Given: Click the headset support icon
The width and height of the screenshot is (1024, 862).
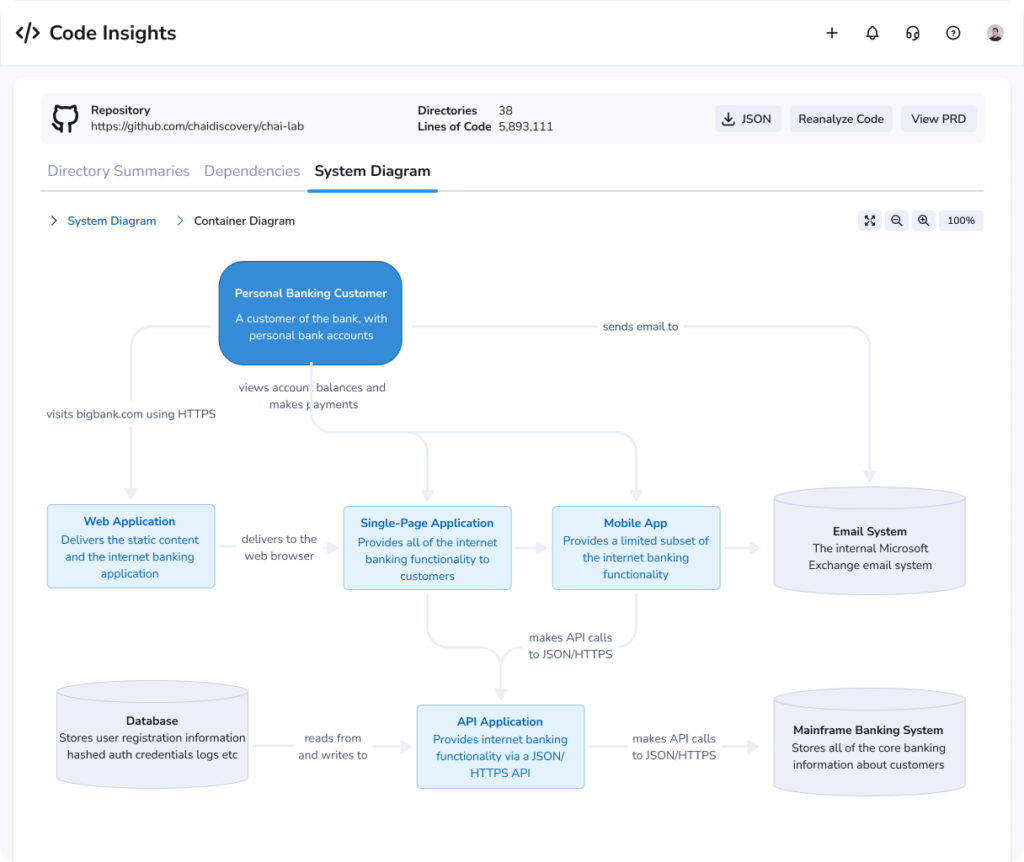Looking at the screenshot, I should [912, 33].
